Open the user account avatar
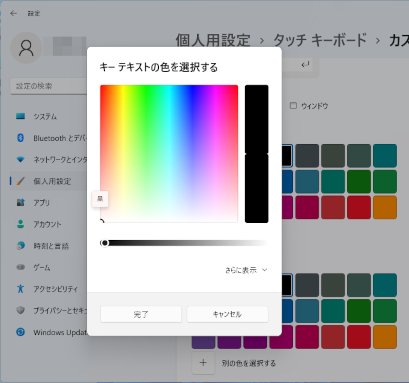This screenshot has width=409, height=383. pyautogui.click(x=26, y=48)
